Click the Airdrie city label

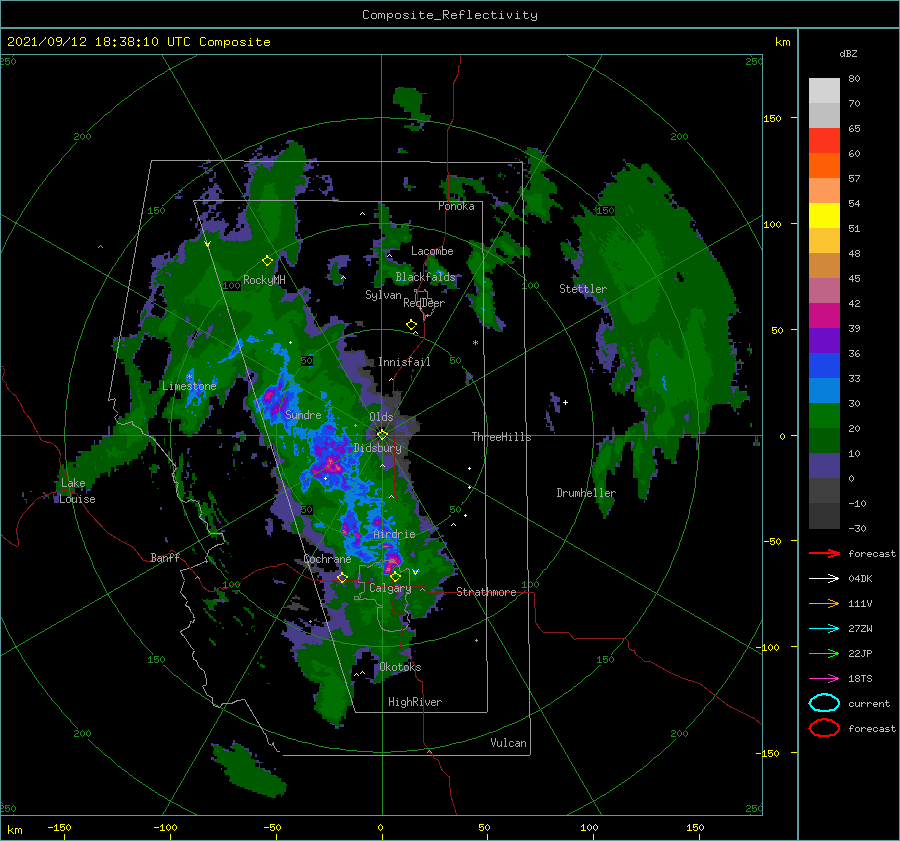(x=394, y=534)
